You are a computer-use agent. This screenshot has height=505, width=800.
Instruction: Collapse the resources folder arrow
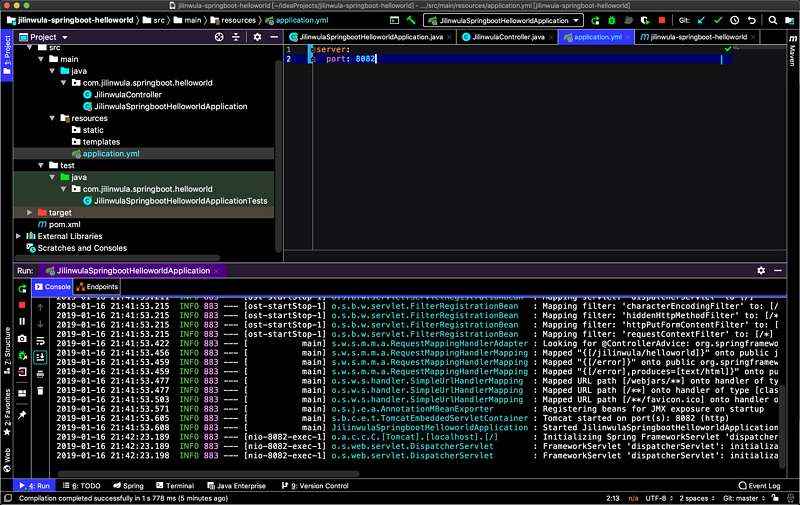click(x=52, y=118)
